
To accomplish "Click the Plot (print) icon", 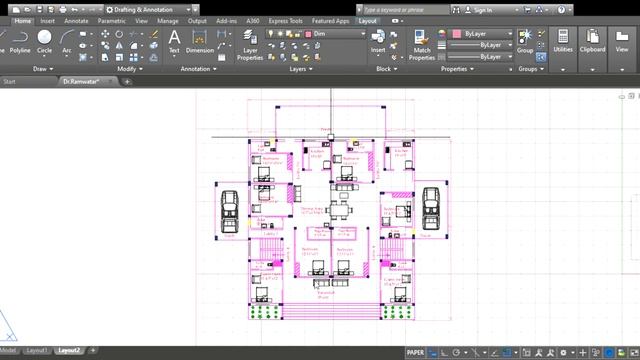I will pyautogui.click(x=63, y=9).
